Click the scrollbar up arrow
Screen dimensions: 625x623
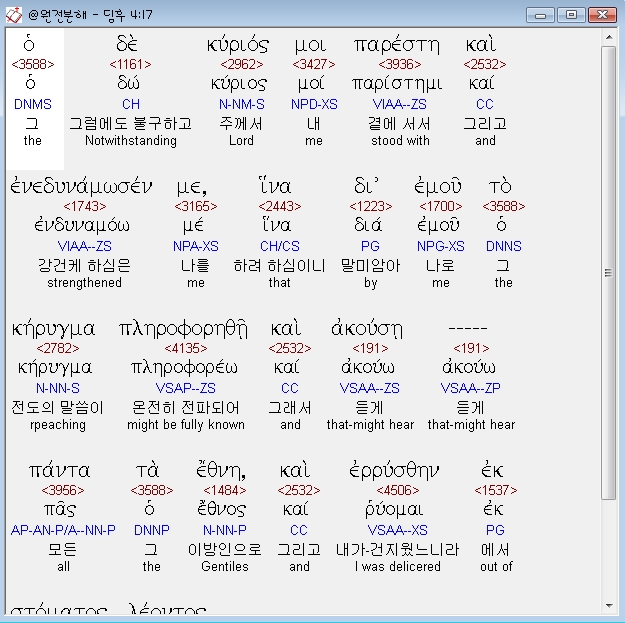(x=609, y=37)
